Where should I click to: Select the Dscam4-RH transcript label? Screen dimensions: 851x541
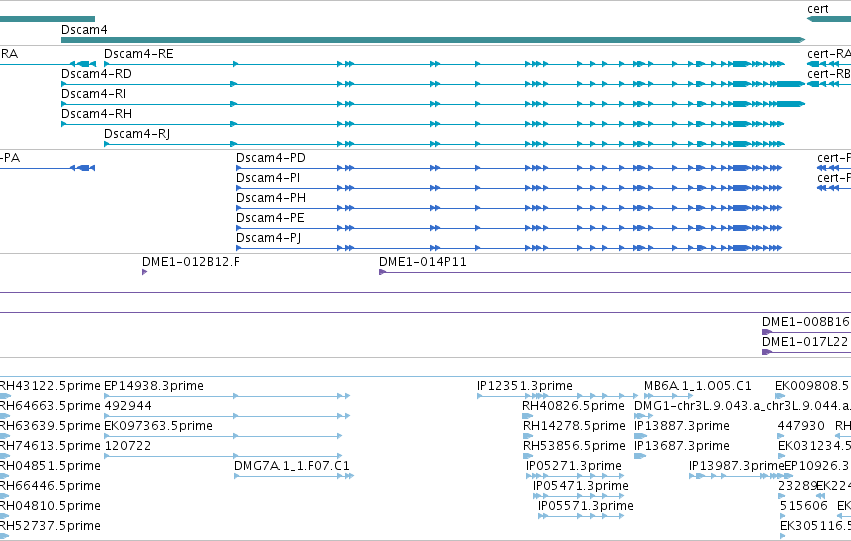pyautogui.click(x=97, y=114)
